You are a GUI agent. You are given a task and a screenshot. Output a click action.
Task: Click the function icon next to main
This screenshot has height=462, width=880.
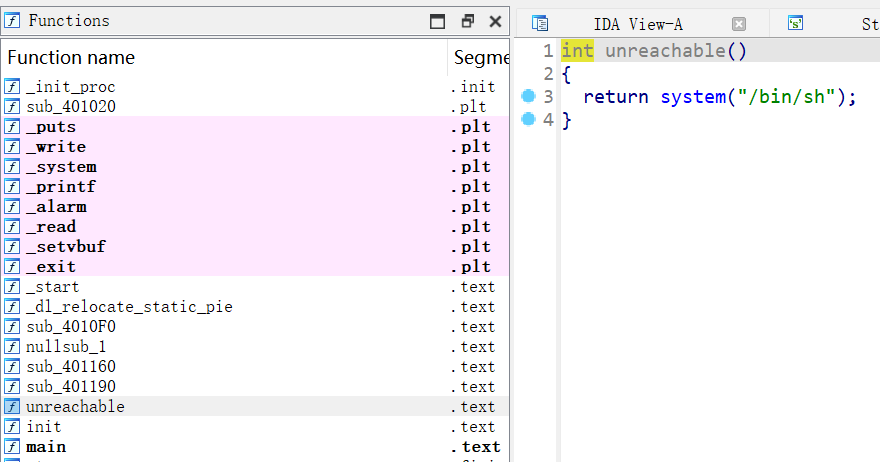click(12, 447)
